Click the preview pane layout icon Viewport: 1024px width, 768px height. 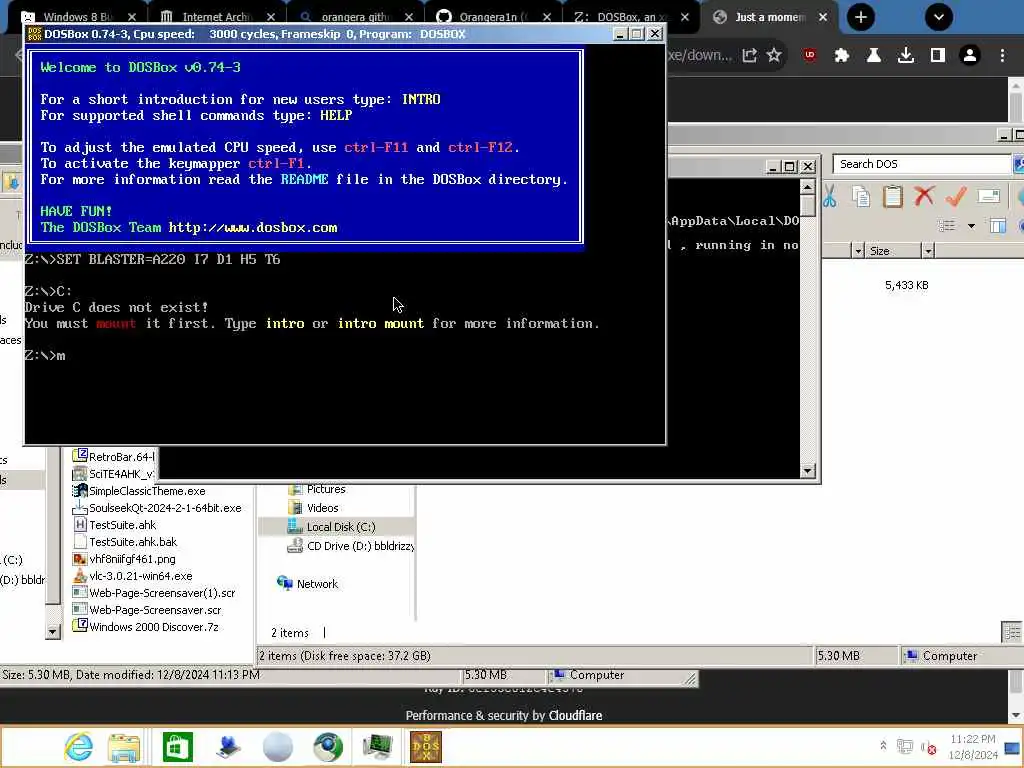click(997, 226)
